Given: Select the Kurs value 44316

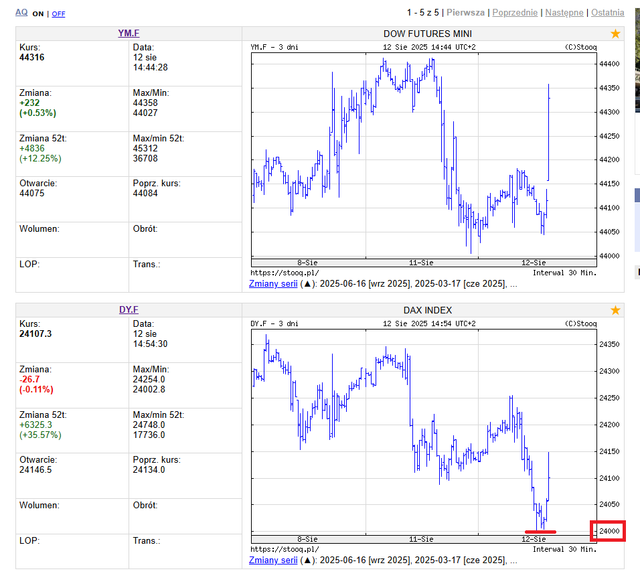Looking at the screenshot, I should [32, 58].
